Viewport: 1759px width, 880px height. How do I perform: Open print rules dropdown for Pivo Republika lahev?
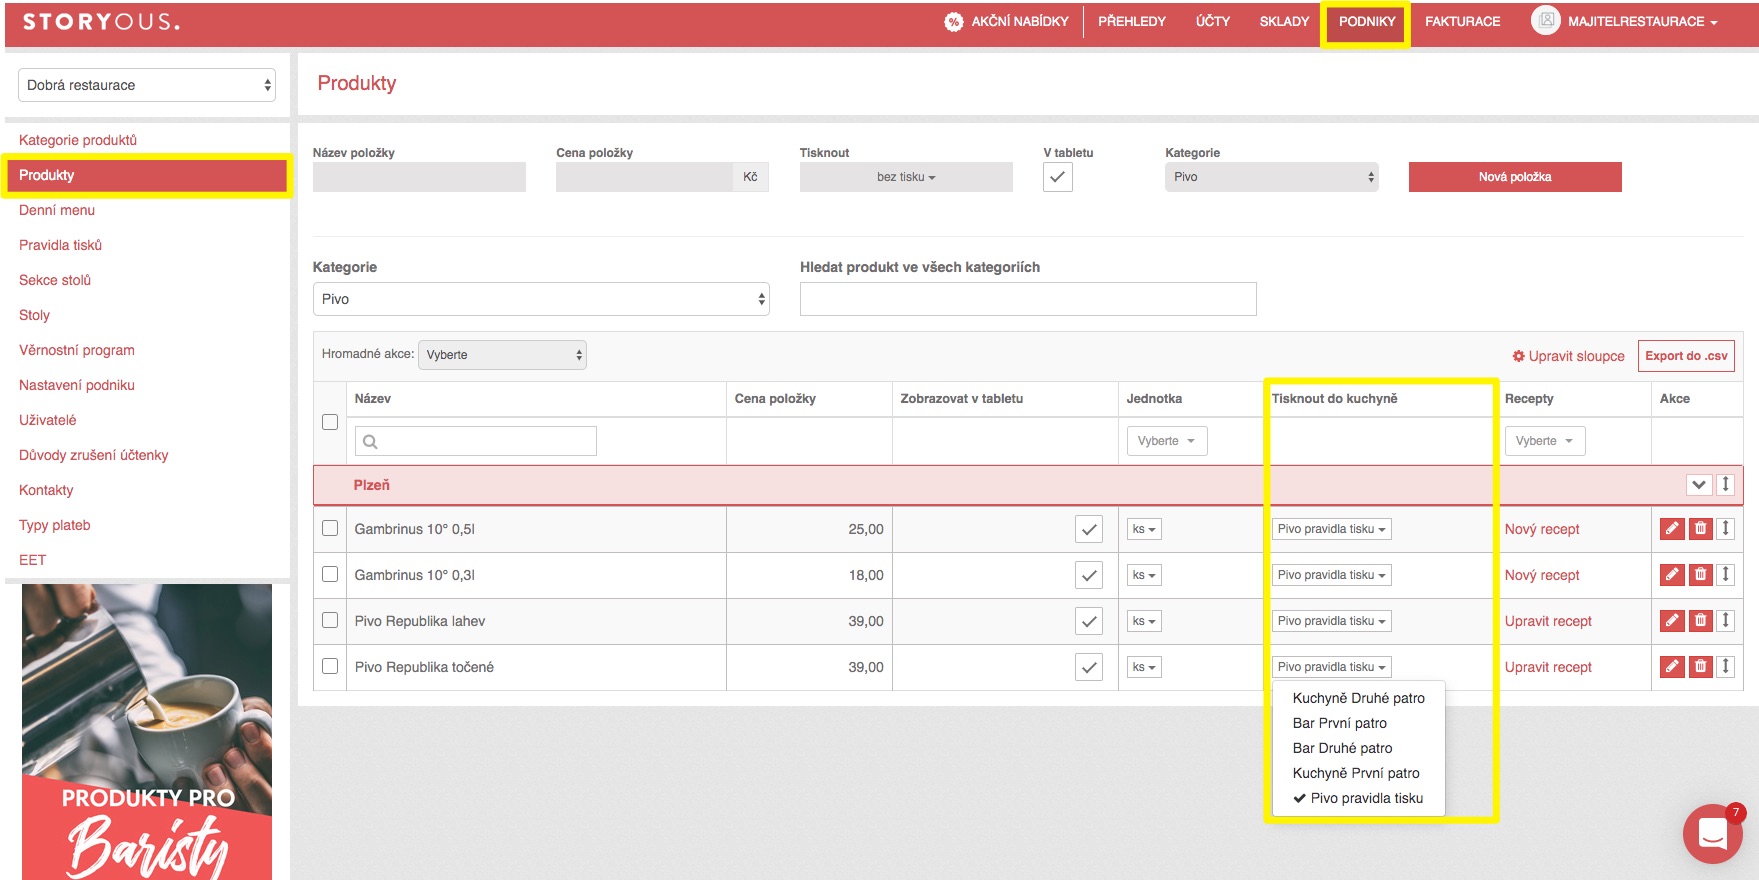tap(1331, 621)
